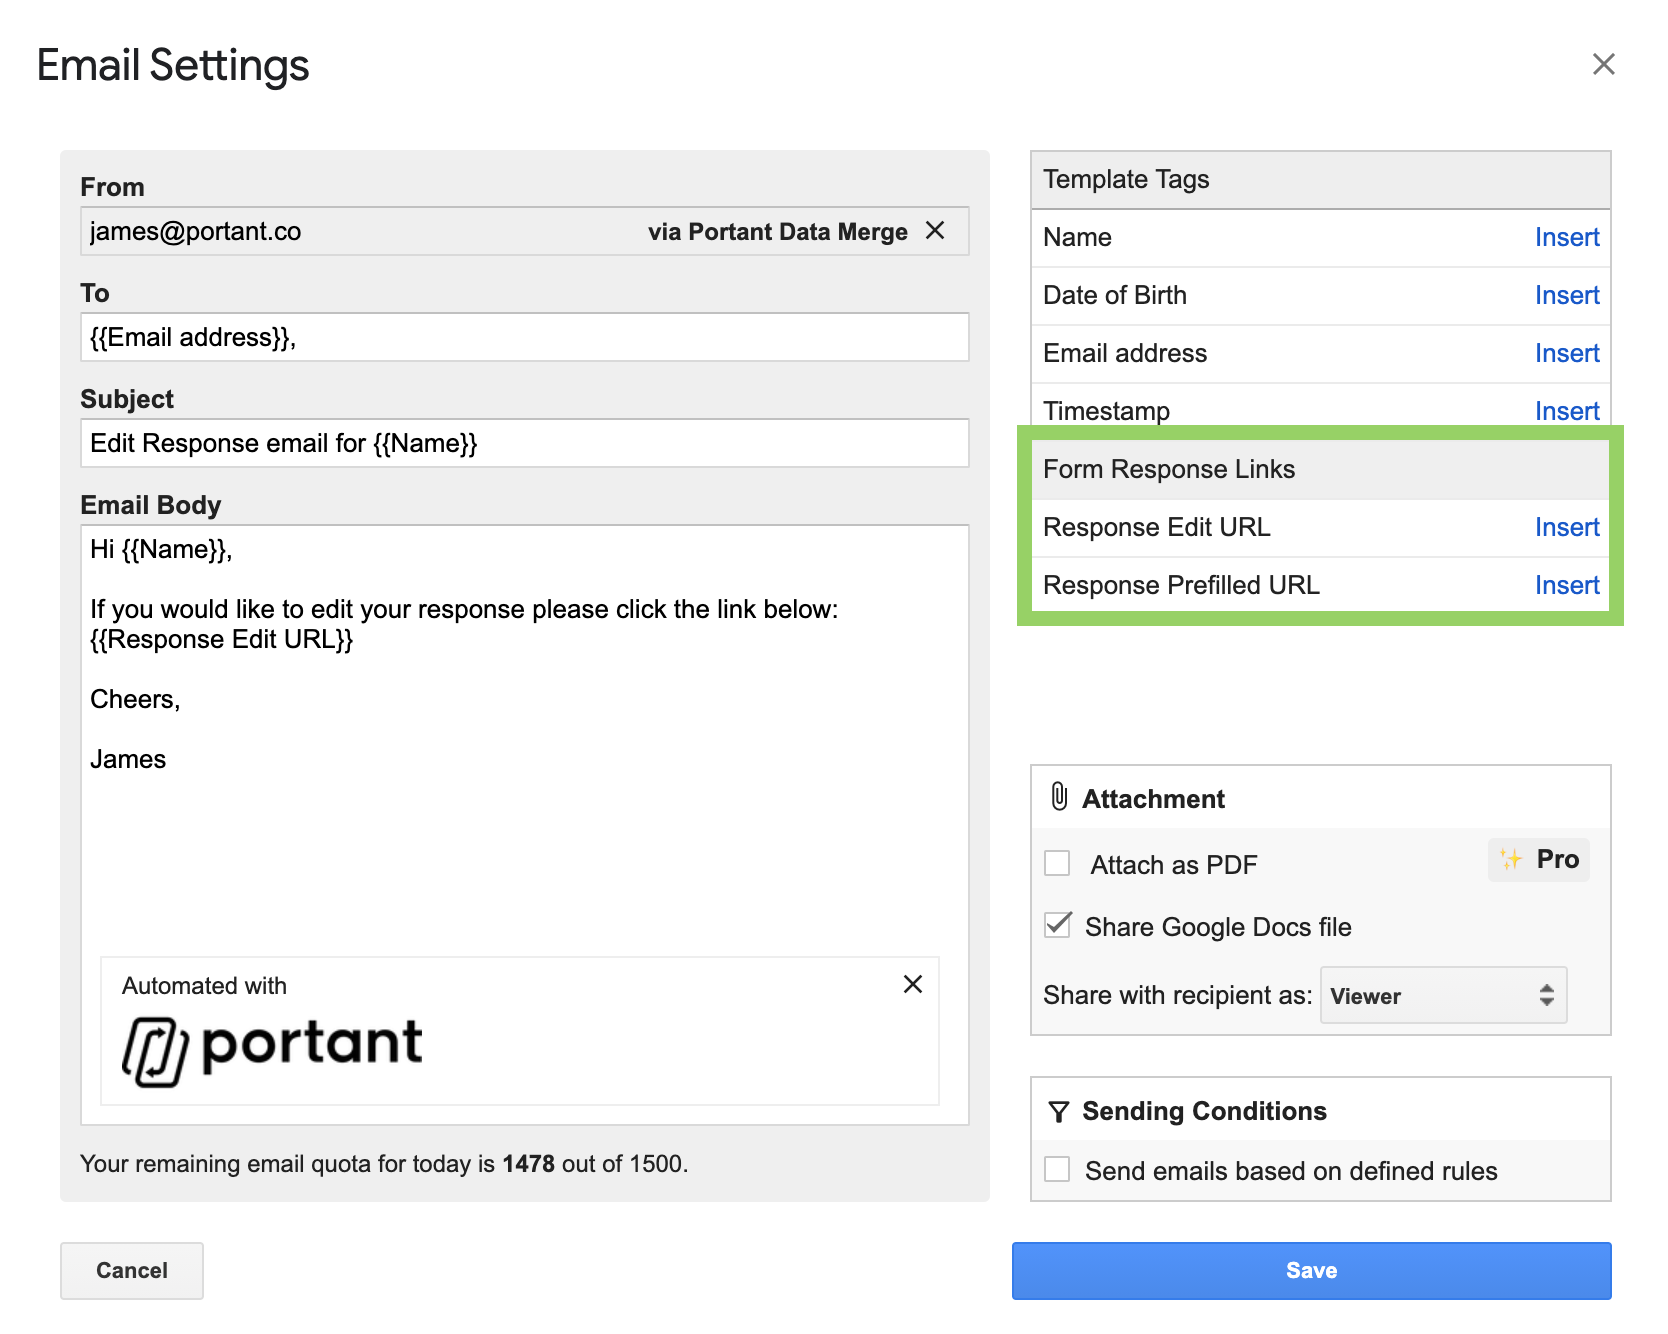This screenshot has height=1334, width=1668.
Task: Click the Pro sparkle badge
Action: click(1539, 860)
